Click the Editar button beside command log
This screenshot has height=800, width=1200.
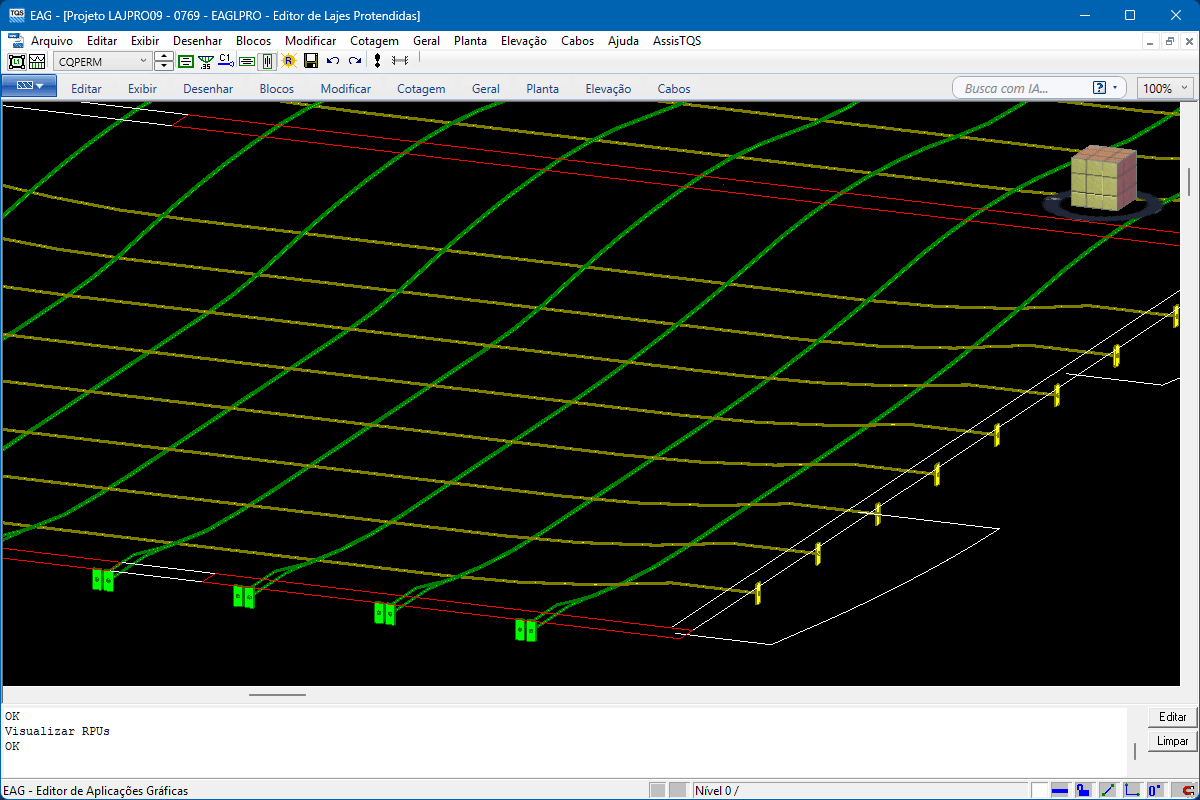1172,717
